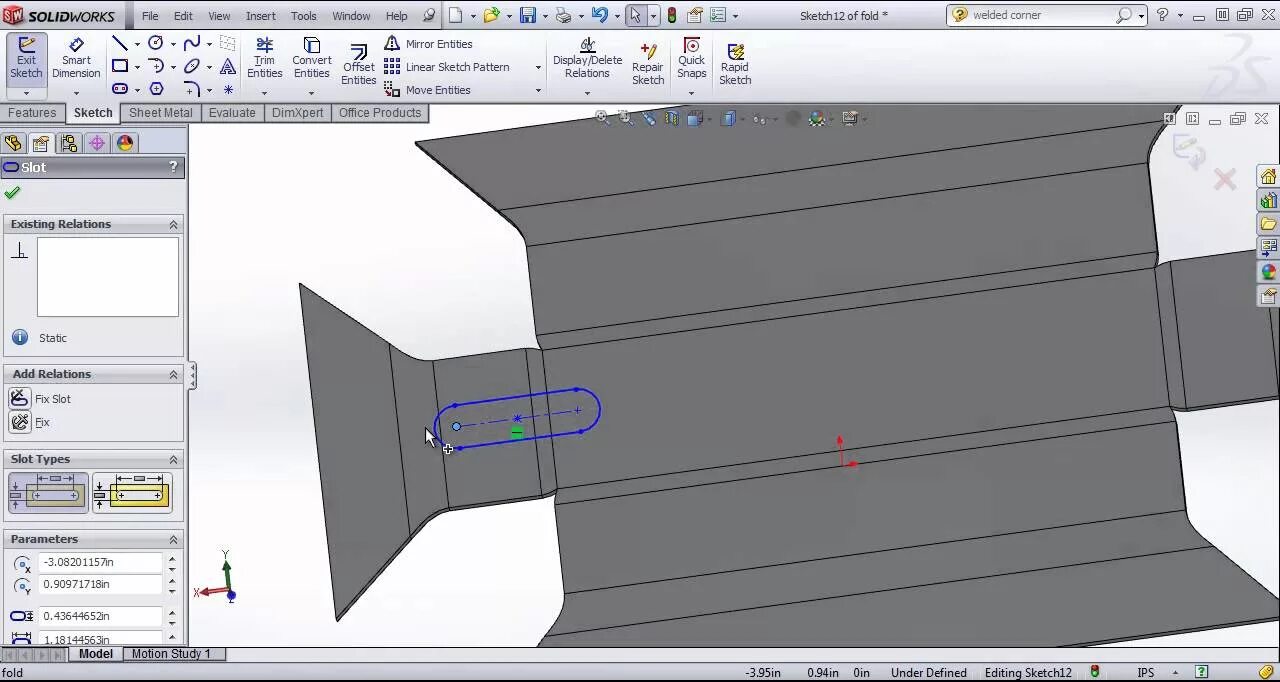Open the Appearances task pane icon

click(1268, 272)
